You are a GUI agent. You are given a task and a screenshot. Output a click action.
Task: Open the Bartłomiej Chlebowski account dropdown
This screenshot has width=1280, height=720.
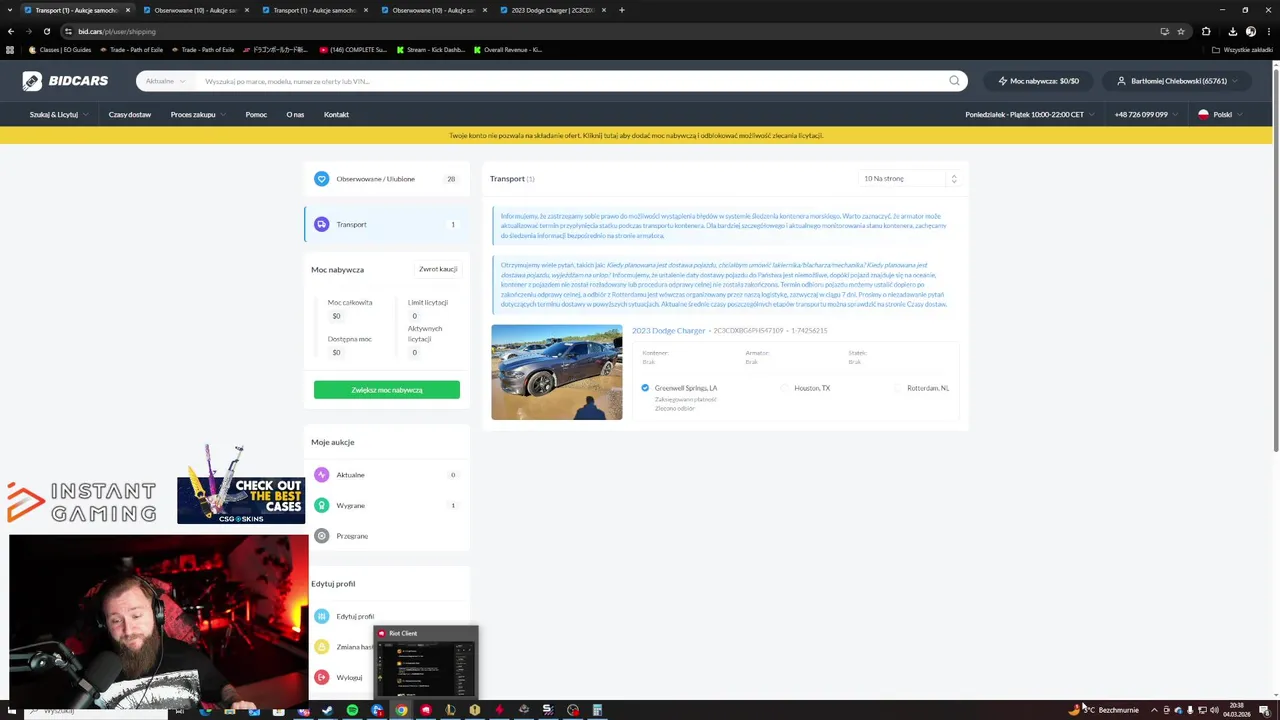pos(1178,81)
